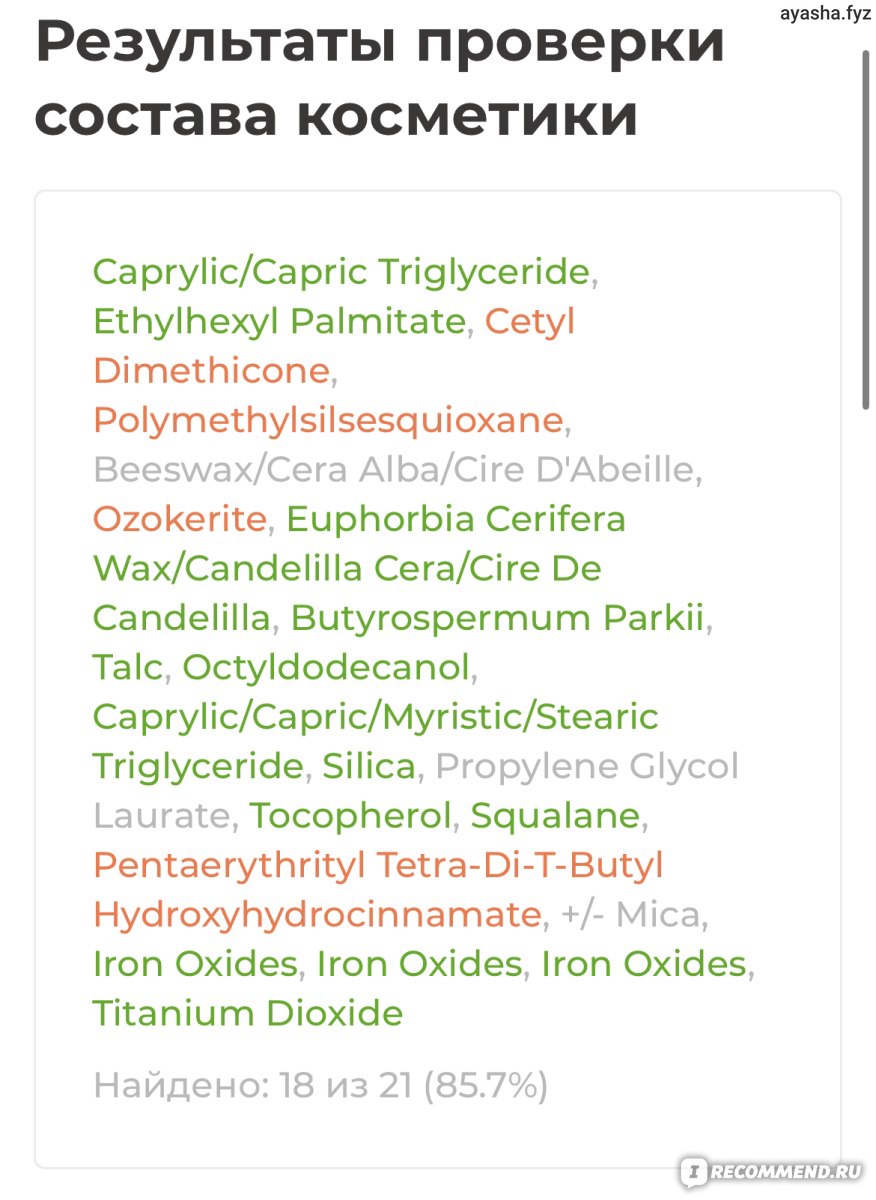Open the Tocopherol ingredient link

350,816
